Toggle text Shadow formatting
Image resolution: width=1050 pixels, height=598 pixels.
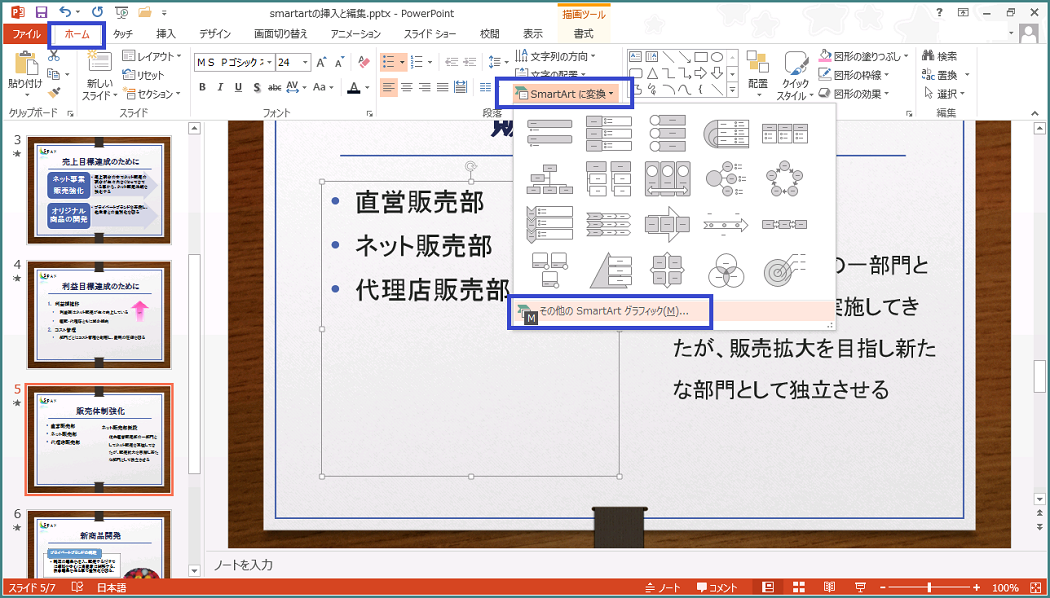[x=256, y=87]
